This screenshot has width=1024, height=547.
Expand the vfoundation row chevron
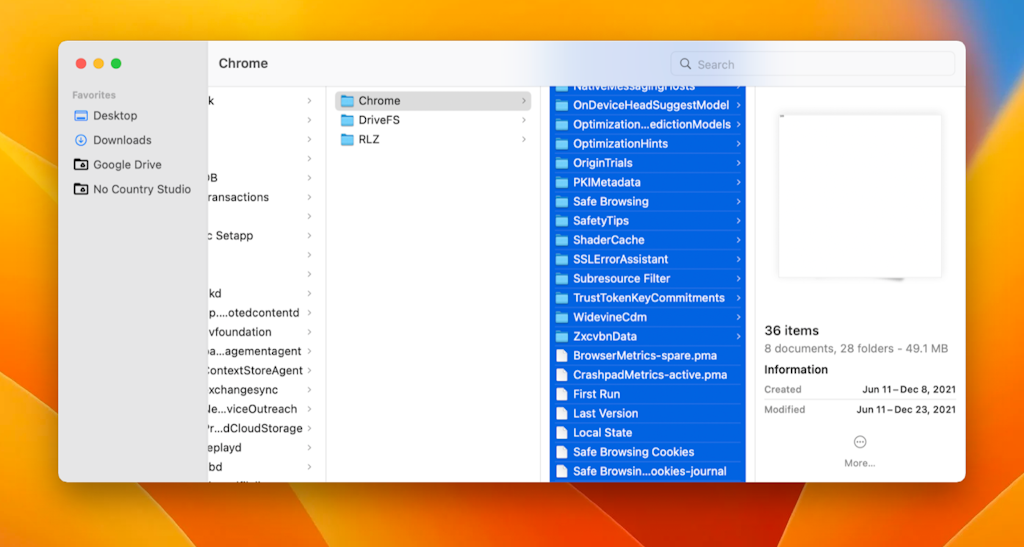click(x=310, y=332)
